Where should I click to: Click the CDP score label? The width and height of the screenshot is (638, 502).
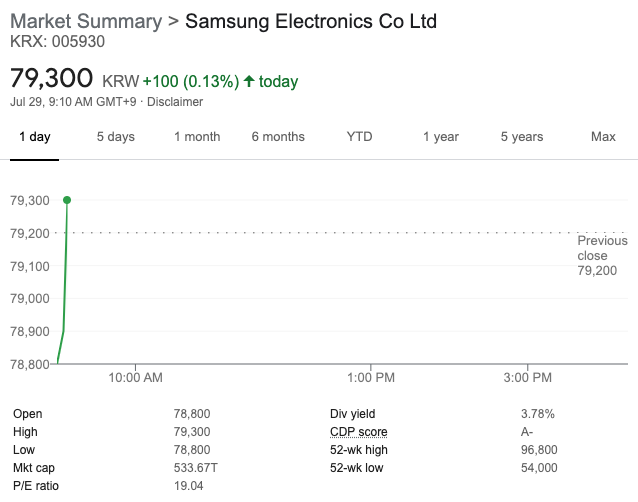(x=358, y=432)
